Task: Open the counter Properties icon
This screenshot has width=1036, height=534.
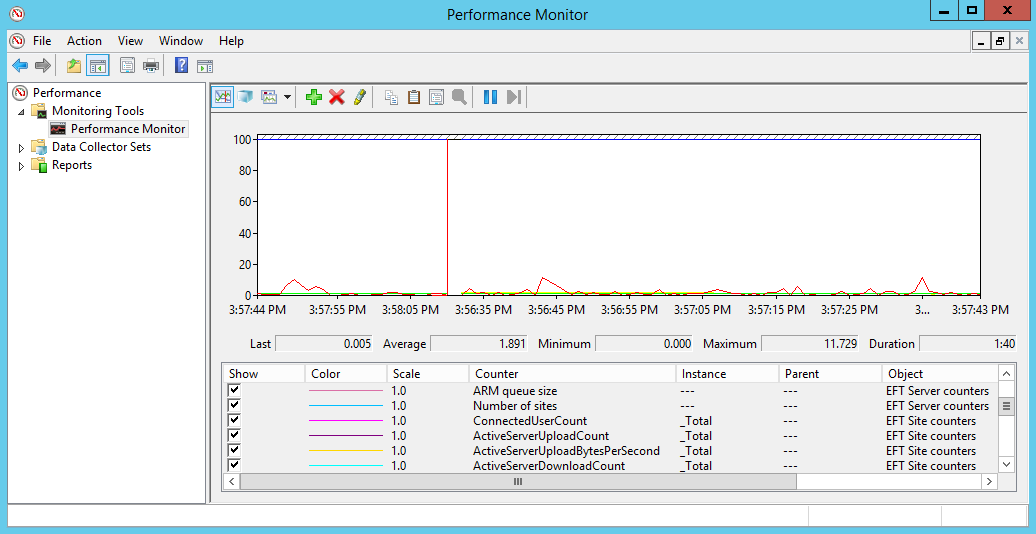Action: click(436, 97)
